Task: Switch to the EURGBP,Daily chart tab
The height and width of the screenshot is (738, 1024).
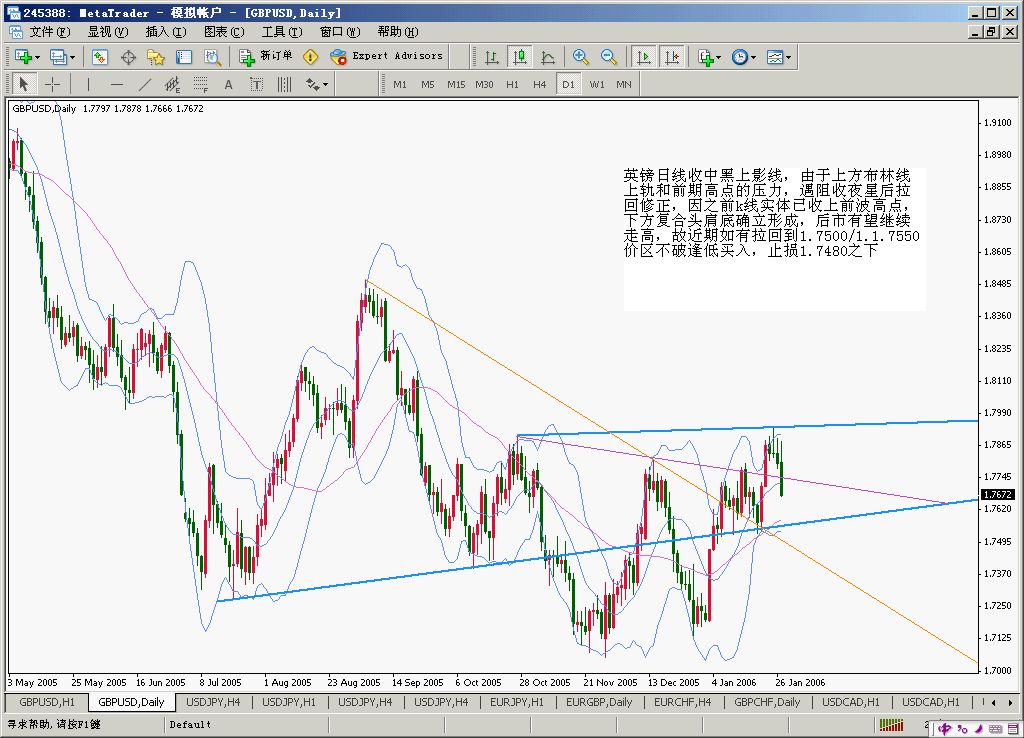Action: 599,703
